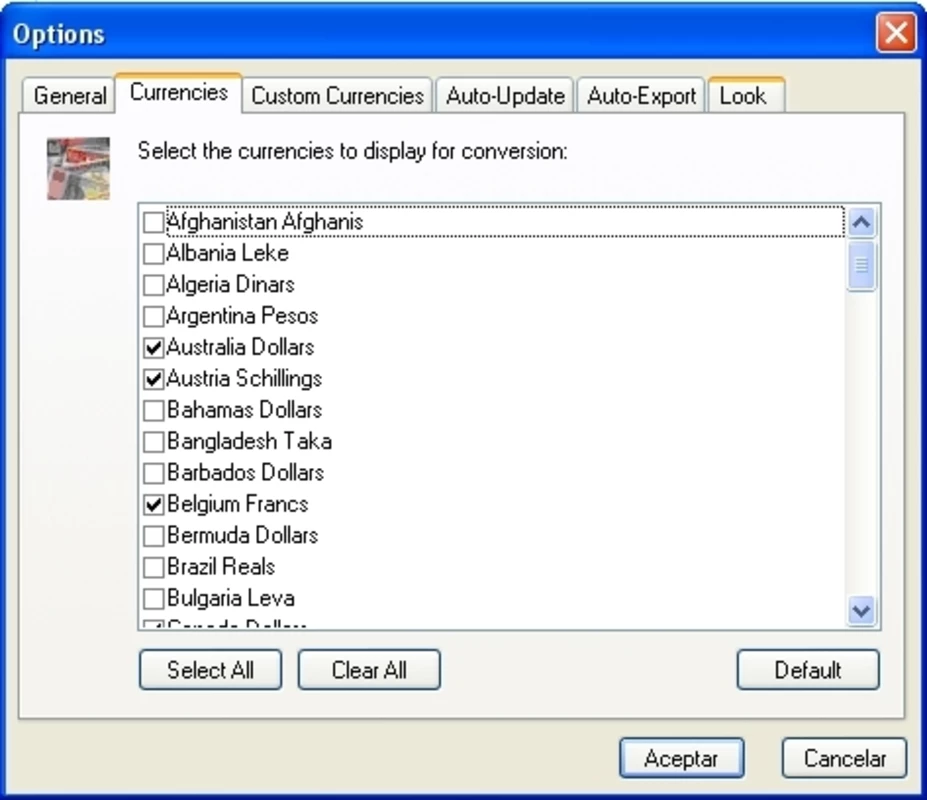Screen dimensions: 927x800
Task: Uncheck Belgium Francs checkbox
Action: (x=154, y=504)
